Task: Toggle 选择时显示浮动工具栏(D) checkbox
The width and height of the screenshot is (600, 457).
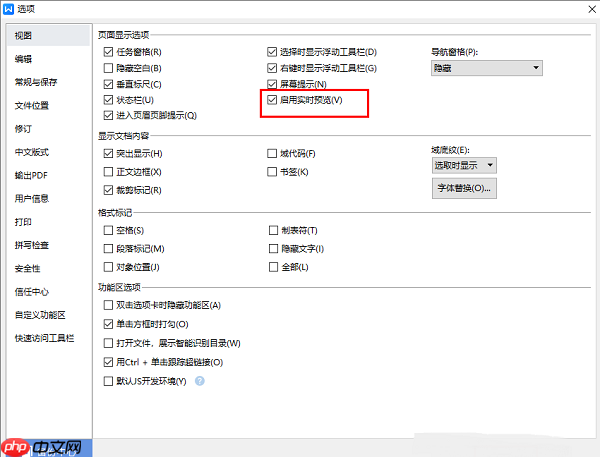Action: (x=272, y=52)
